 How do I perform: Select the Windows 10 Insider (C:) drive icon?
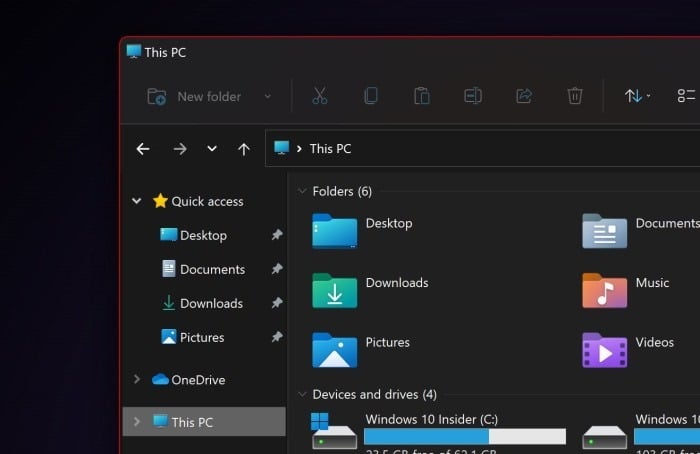point(334,431)
